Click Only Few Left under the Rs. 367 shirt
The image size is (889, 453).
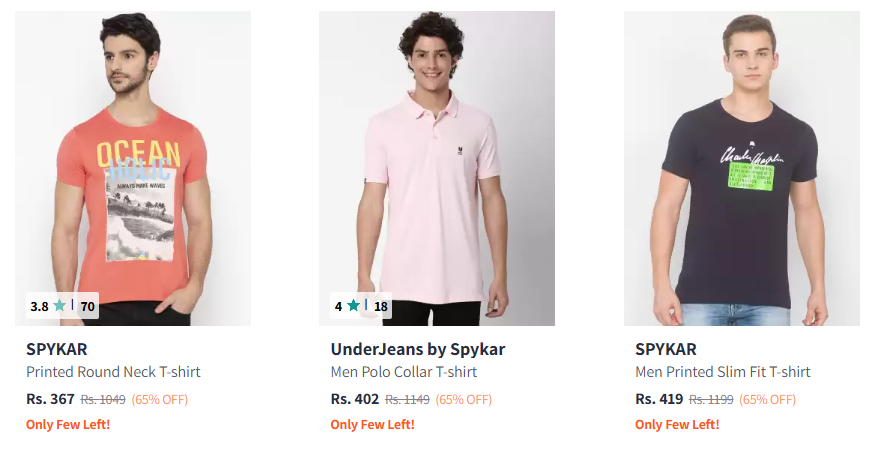[x=68, y=424]
